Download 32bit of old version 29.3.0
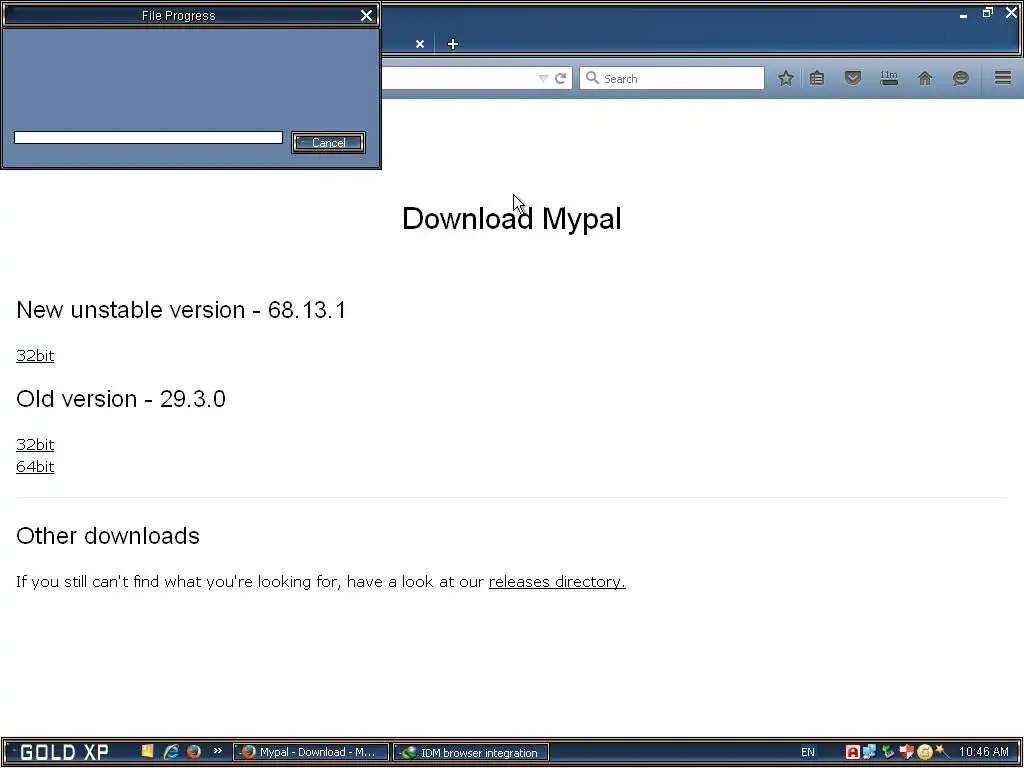Viewport: 1024px width, 768px height. tap(35, 444)
